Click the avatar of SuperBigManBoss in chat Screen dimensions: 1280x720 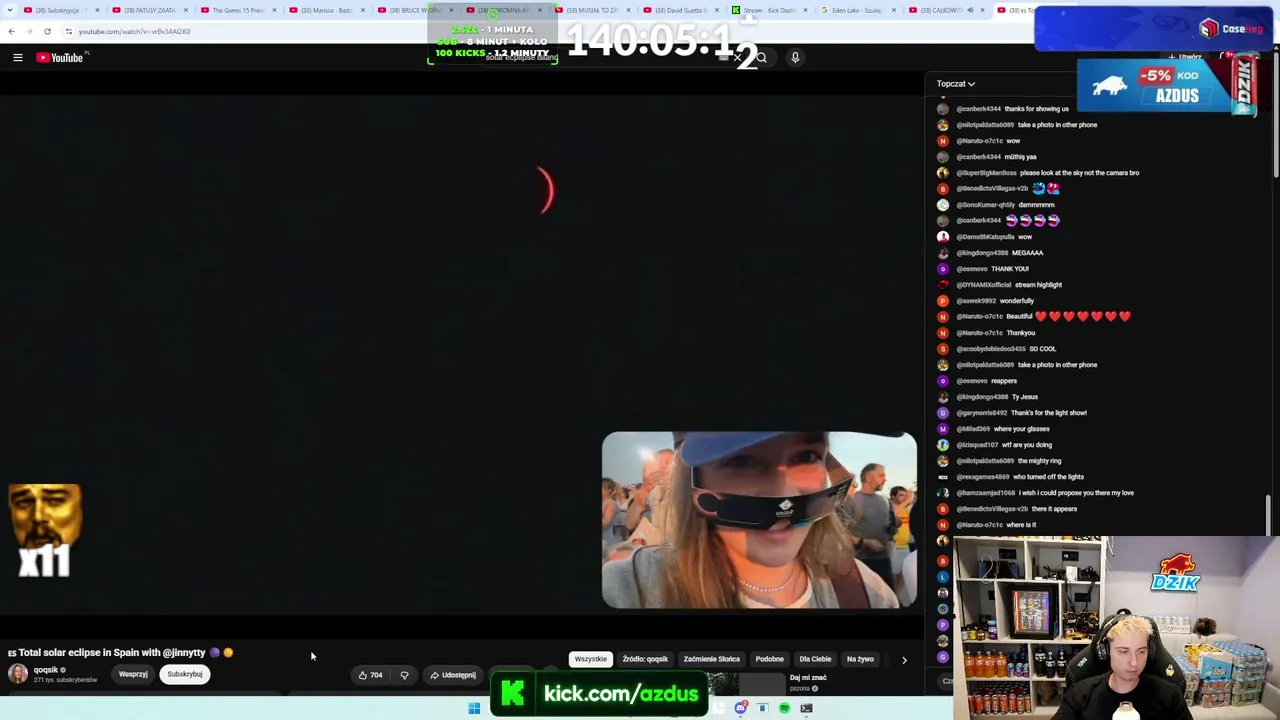click(942, 173)
